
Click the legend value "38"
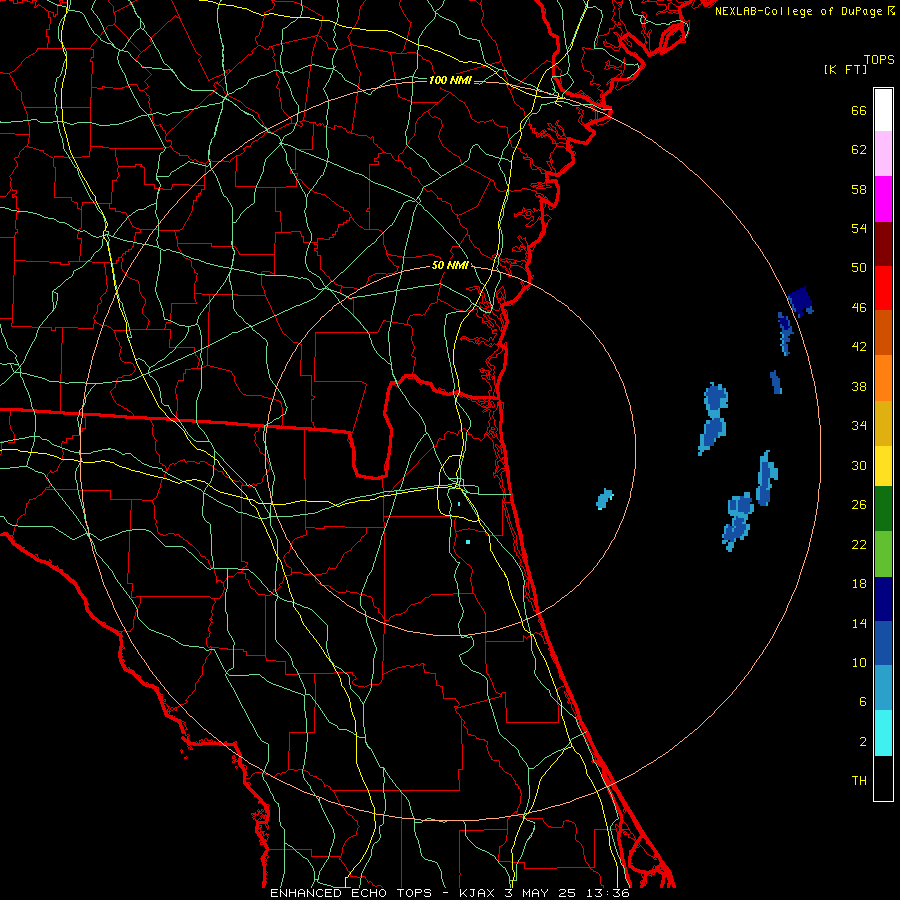coord(859,387)
